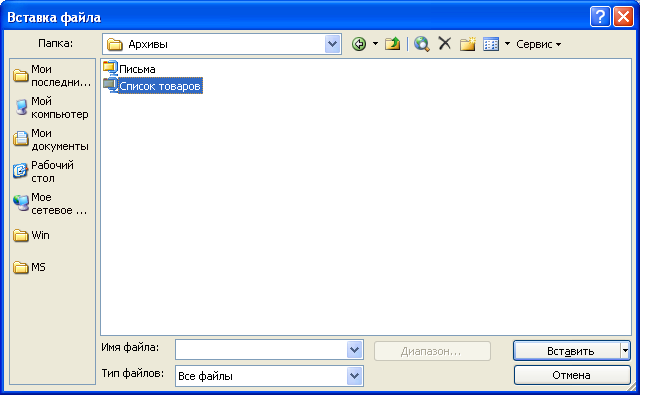Click the Вставить button

(x=567, y=351)
